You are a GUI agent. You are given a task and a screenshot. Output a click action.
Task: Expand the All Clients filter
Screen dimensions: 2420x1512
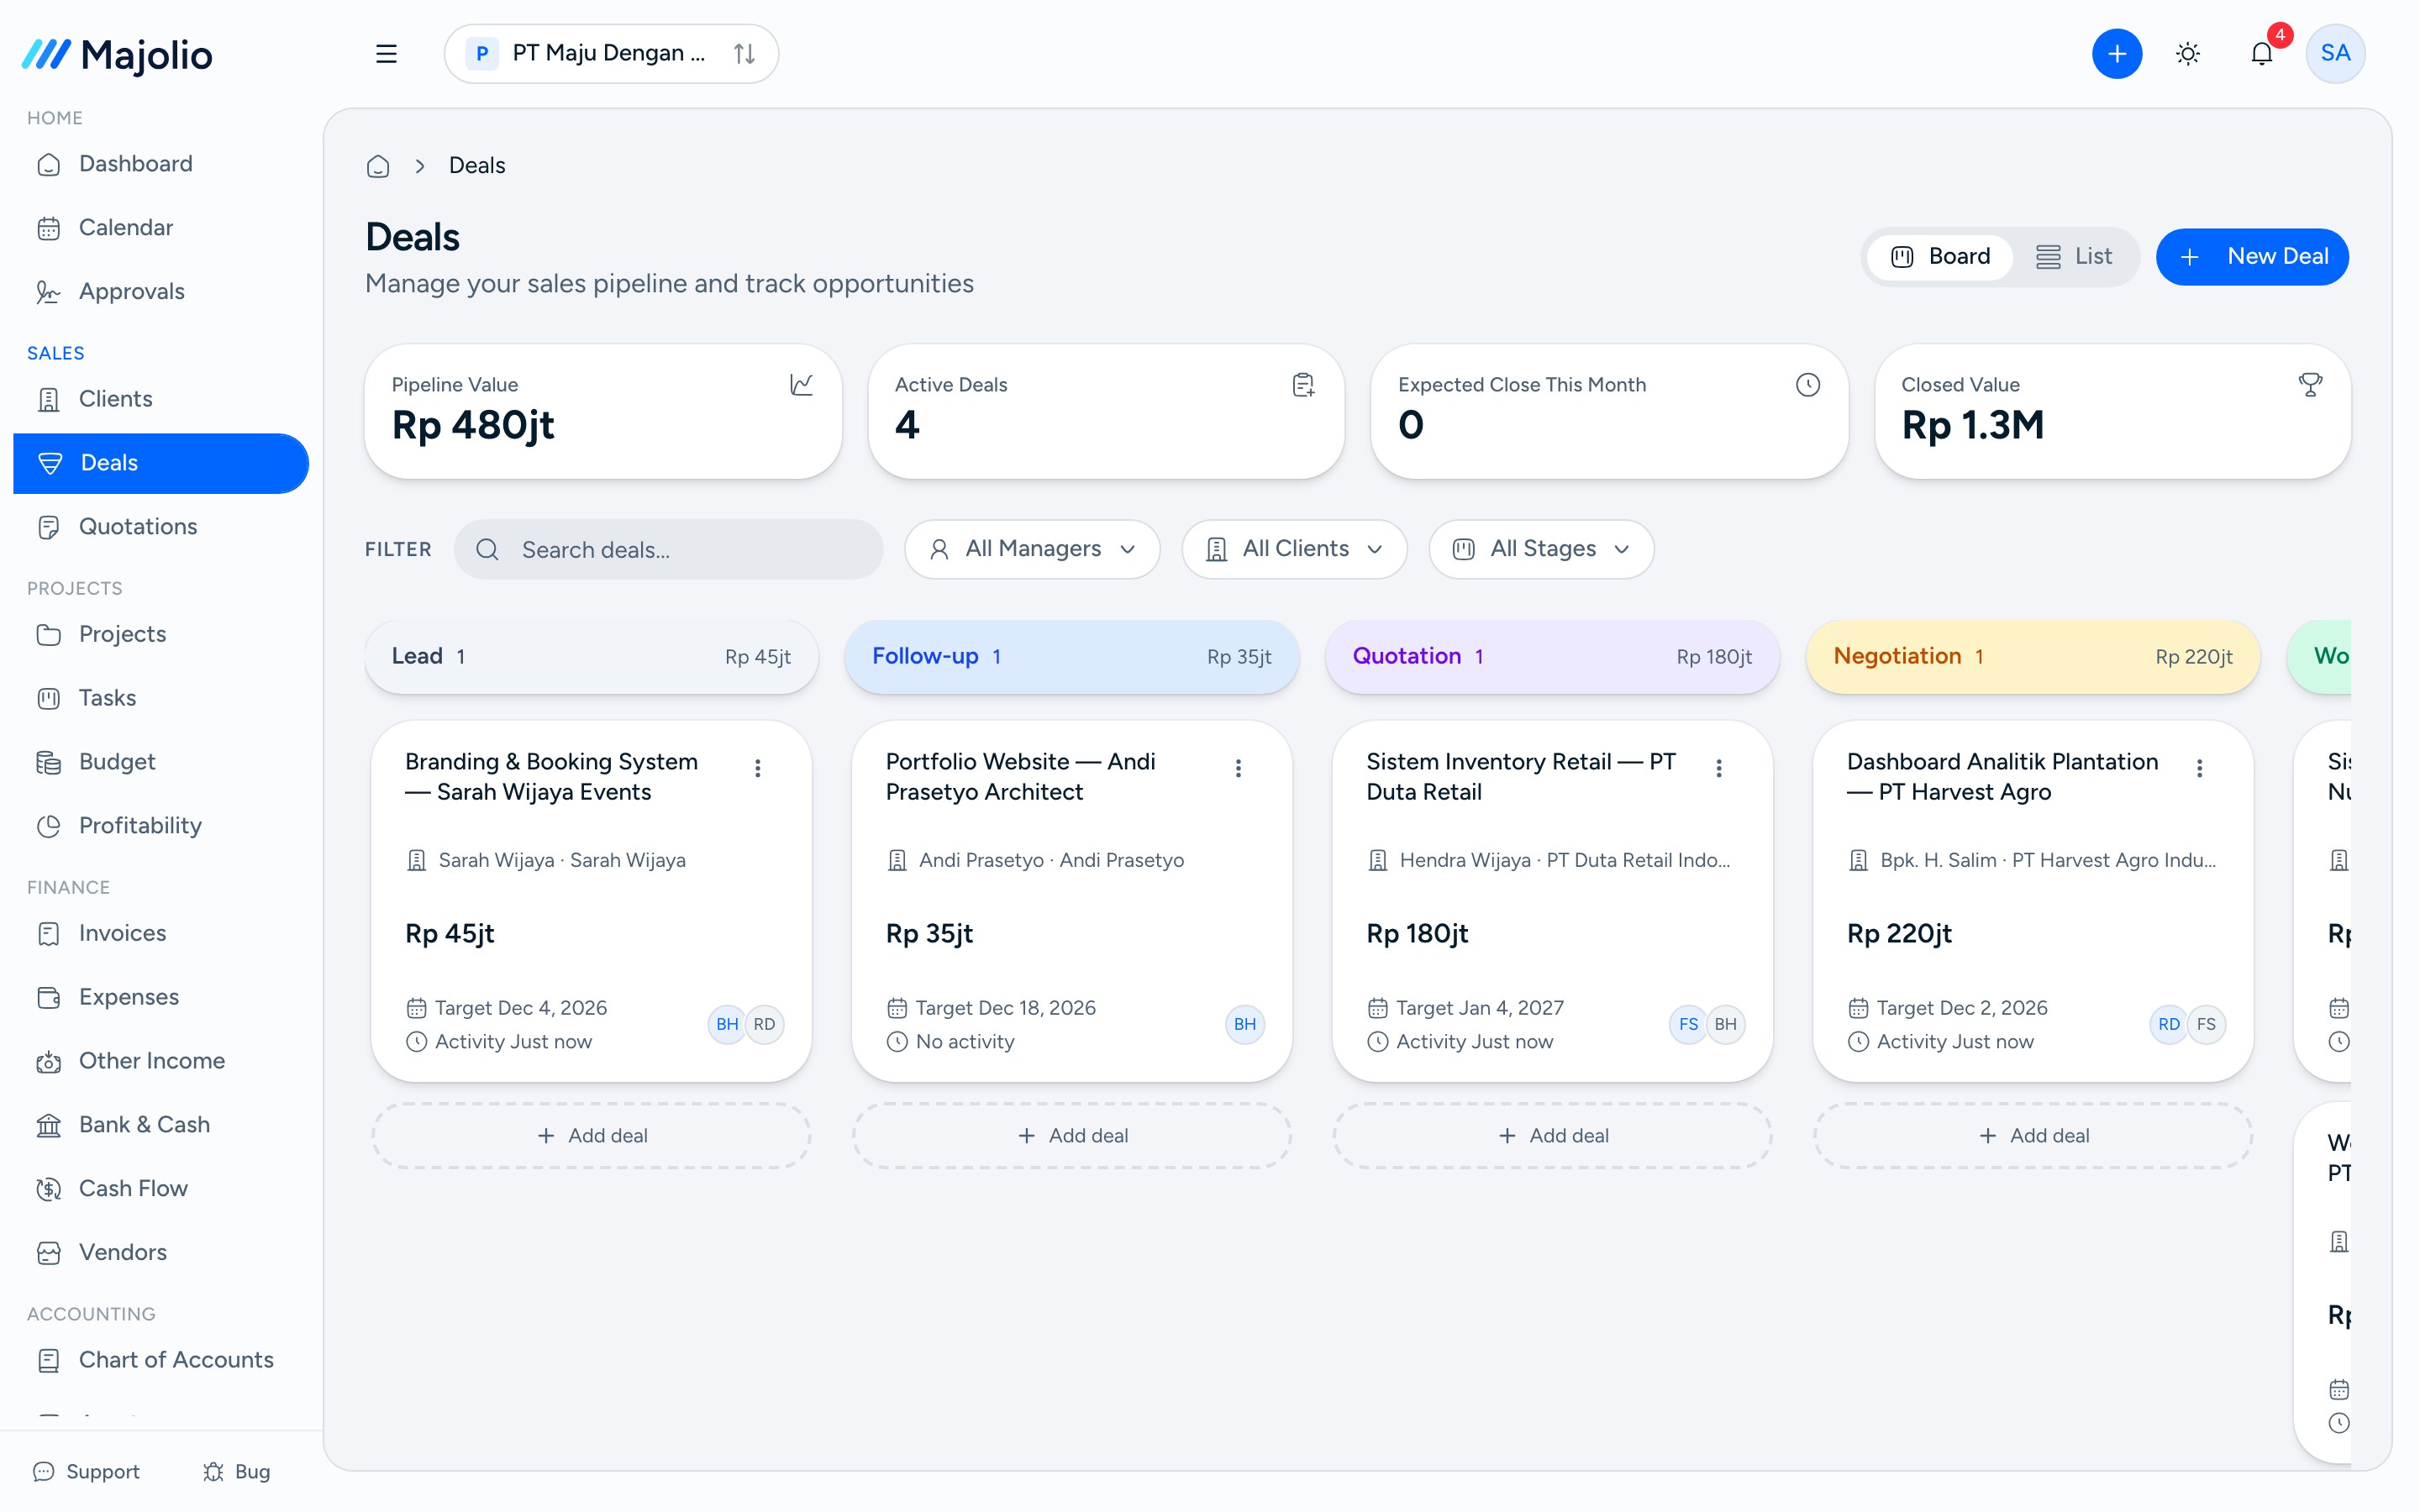pyautogui.click(x=1294, y=548)
